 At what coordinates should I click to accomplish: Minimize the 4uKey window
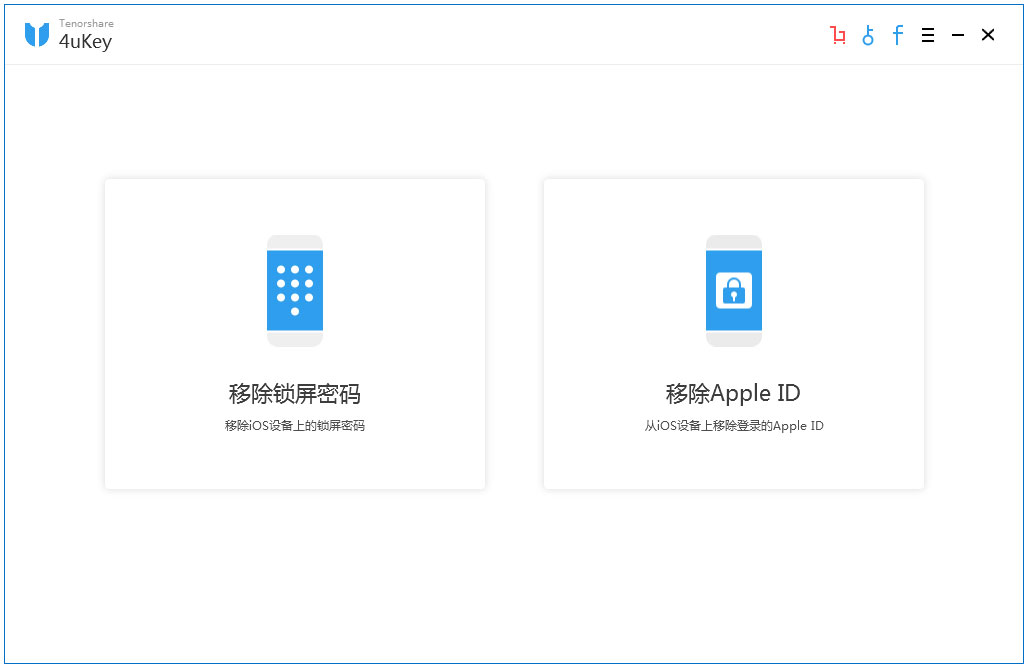point(958,35)
